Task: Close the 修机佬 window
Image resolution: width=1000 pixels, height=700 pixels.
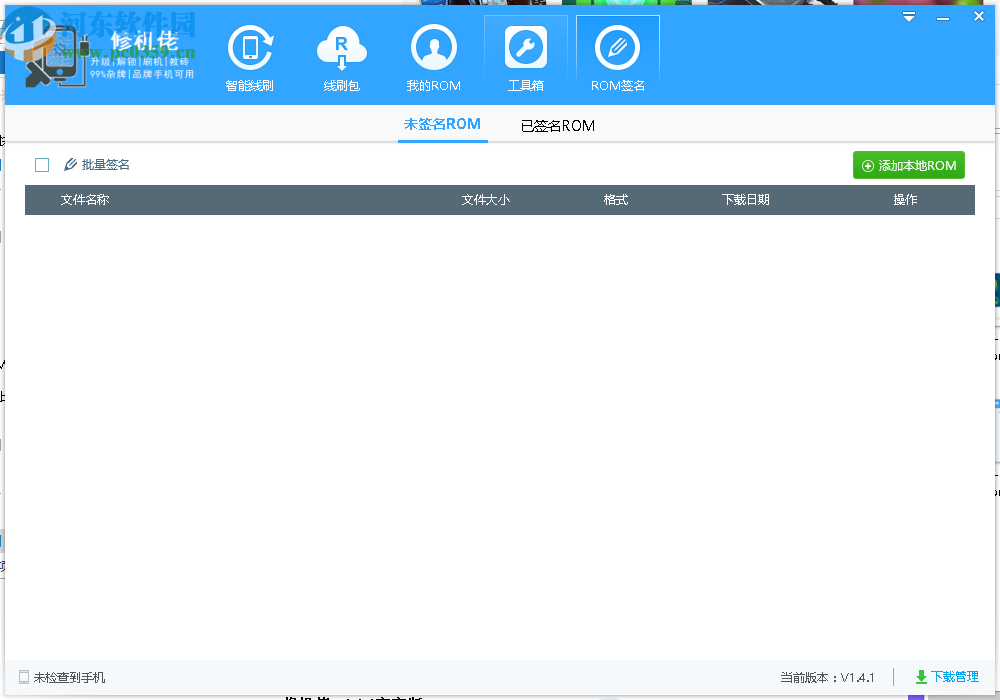Action: click(979, 17)
